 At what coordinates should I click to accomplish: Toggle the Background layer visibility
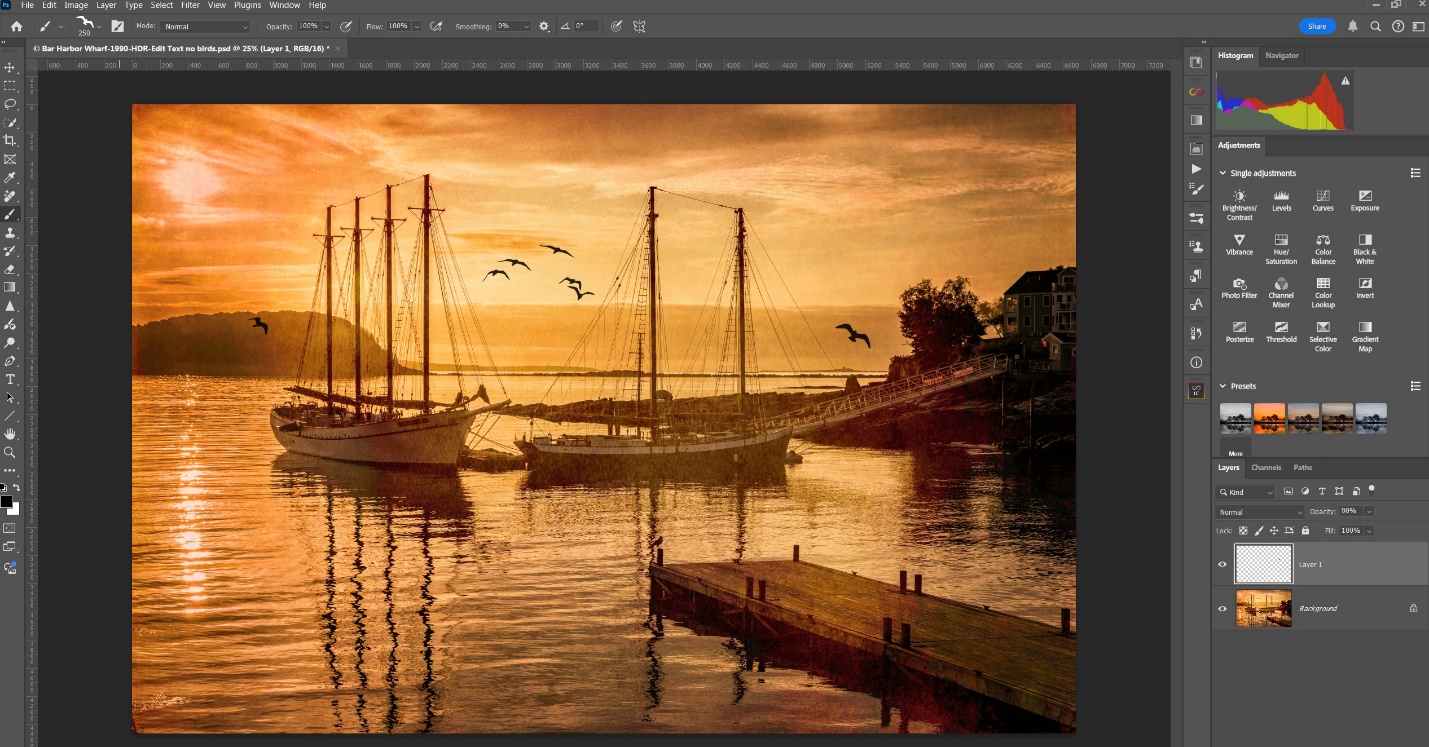1222,608
